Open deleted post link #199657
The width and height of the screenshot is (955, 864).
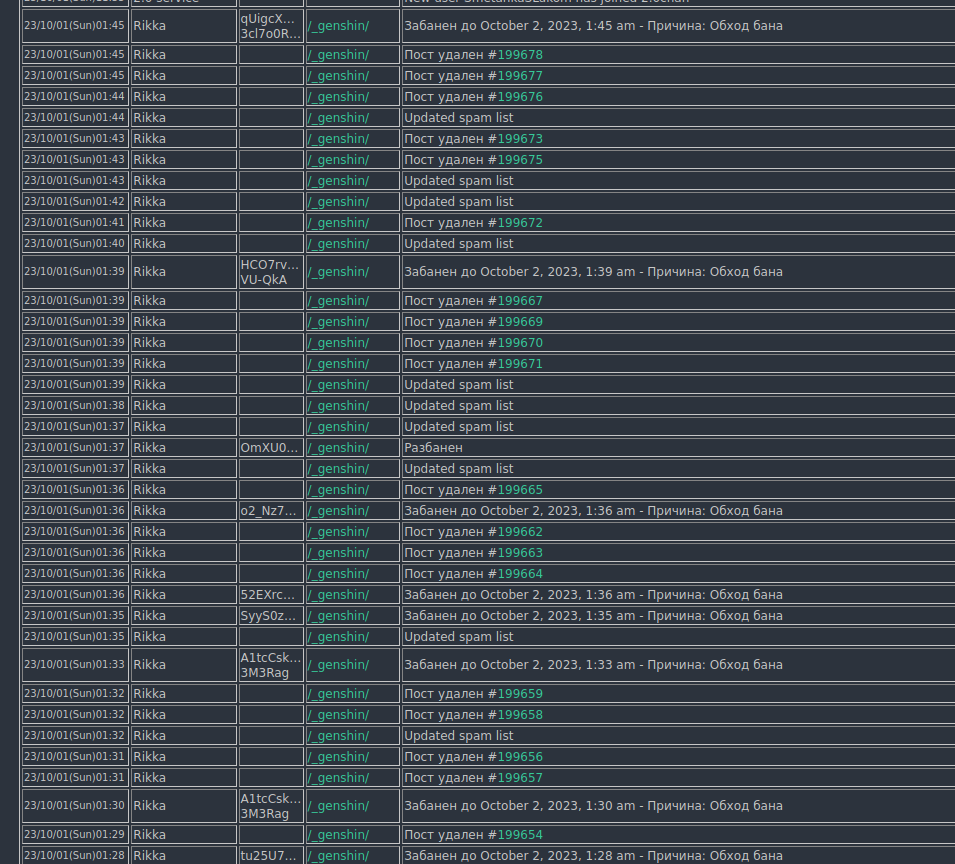520,778
